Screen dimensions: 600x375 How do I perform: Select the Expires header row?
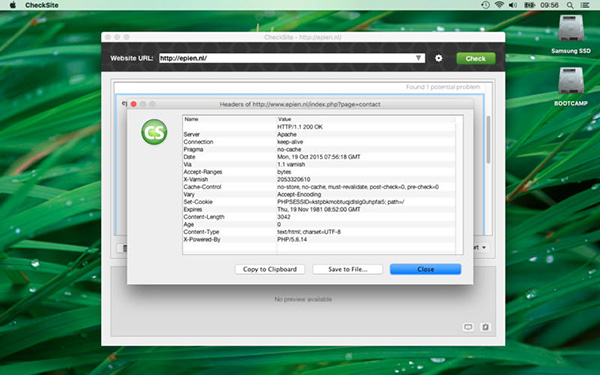point(319,209)
